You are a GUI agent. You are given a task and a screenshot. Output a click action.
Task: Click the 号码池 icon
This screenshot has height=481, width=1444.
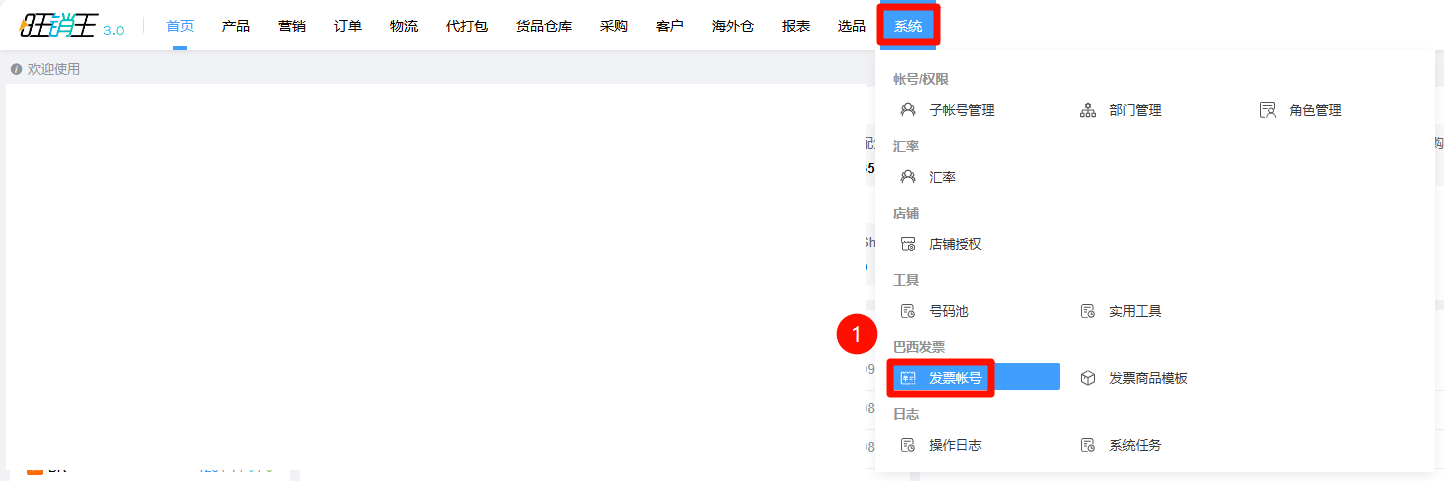(908, 311)
